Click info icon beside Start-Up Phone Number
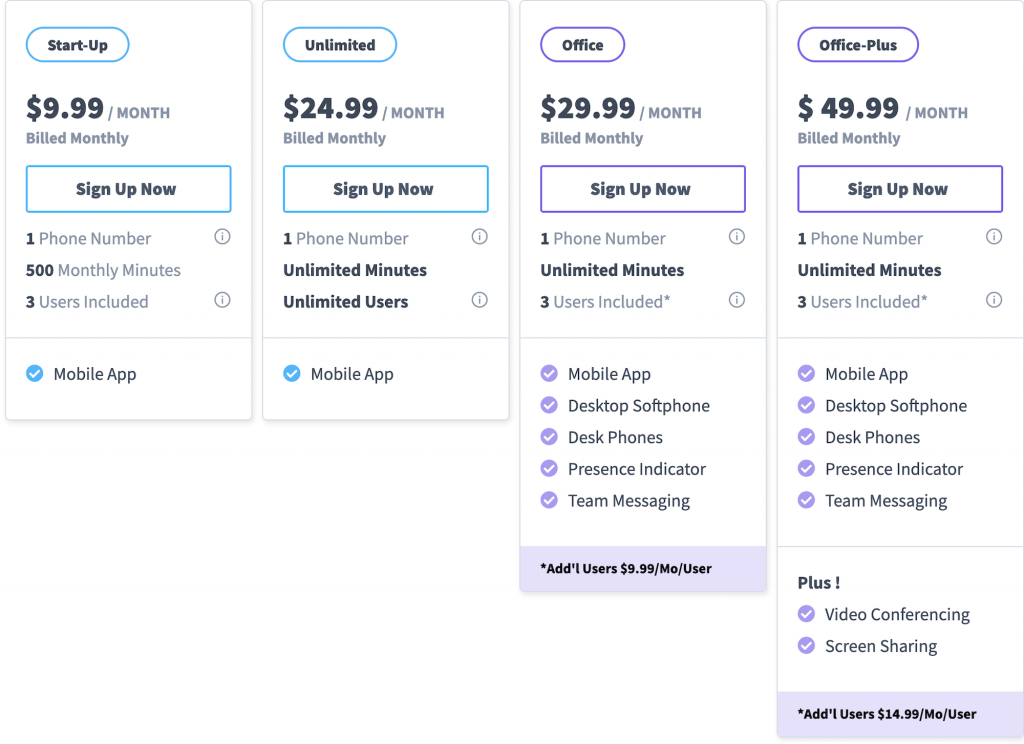 coord(222,238)
